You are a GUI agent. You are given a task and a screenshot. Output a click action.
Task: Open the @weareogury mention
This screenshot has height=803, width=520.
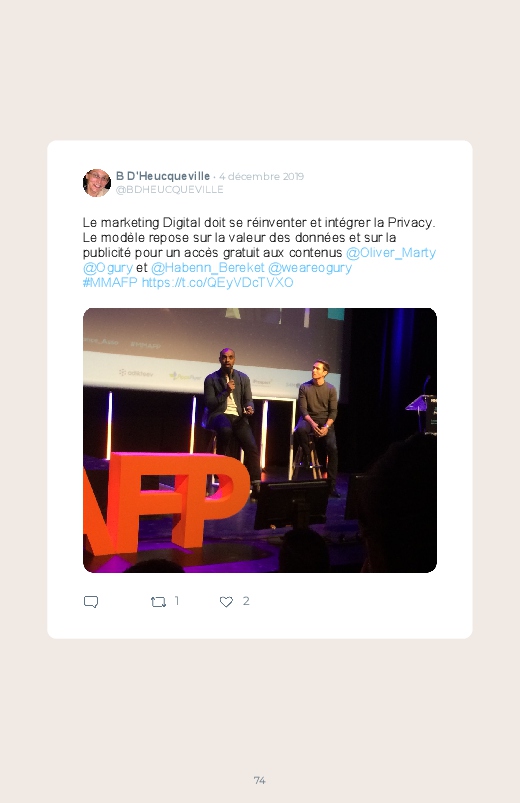[x=310, y=268]
